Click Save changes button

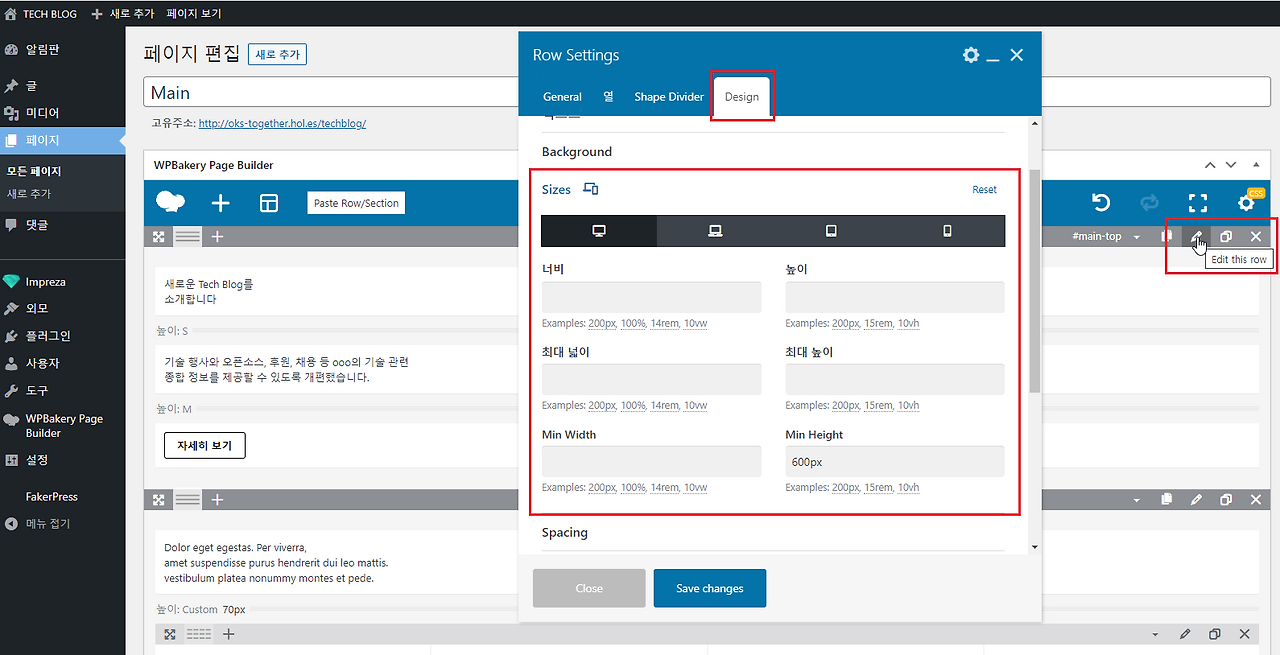point(710,588)
